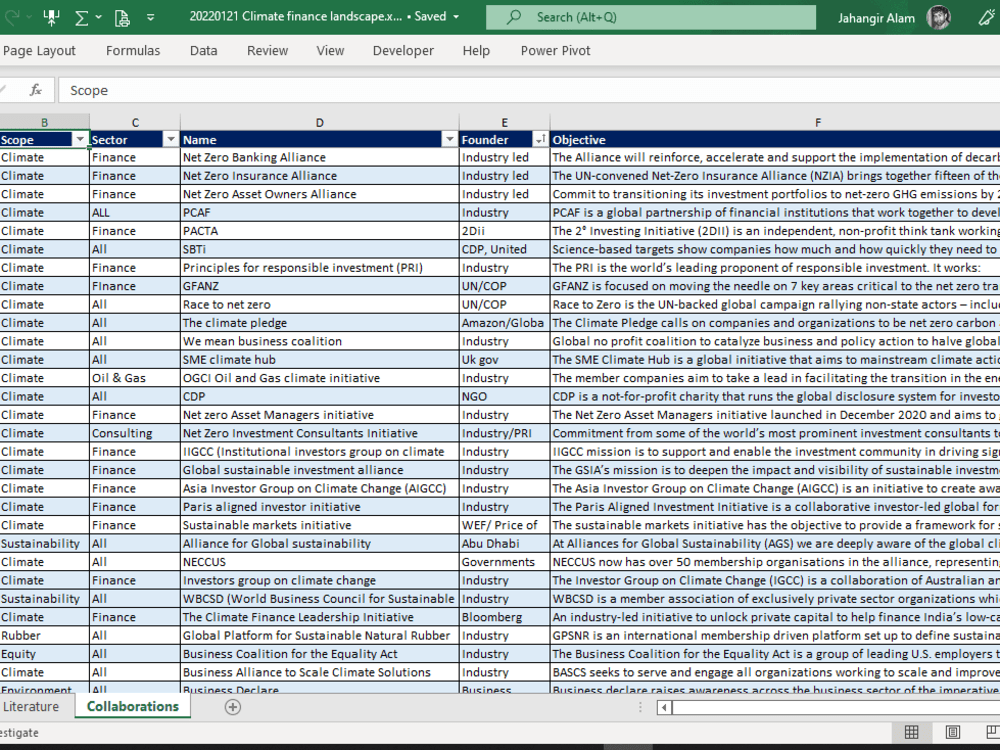Click the Print Preview and Print icon
1000x750 pixels.
point(122,17)
